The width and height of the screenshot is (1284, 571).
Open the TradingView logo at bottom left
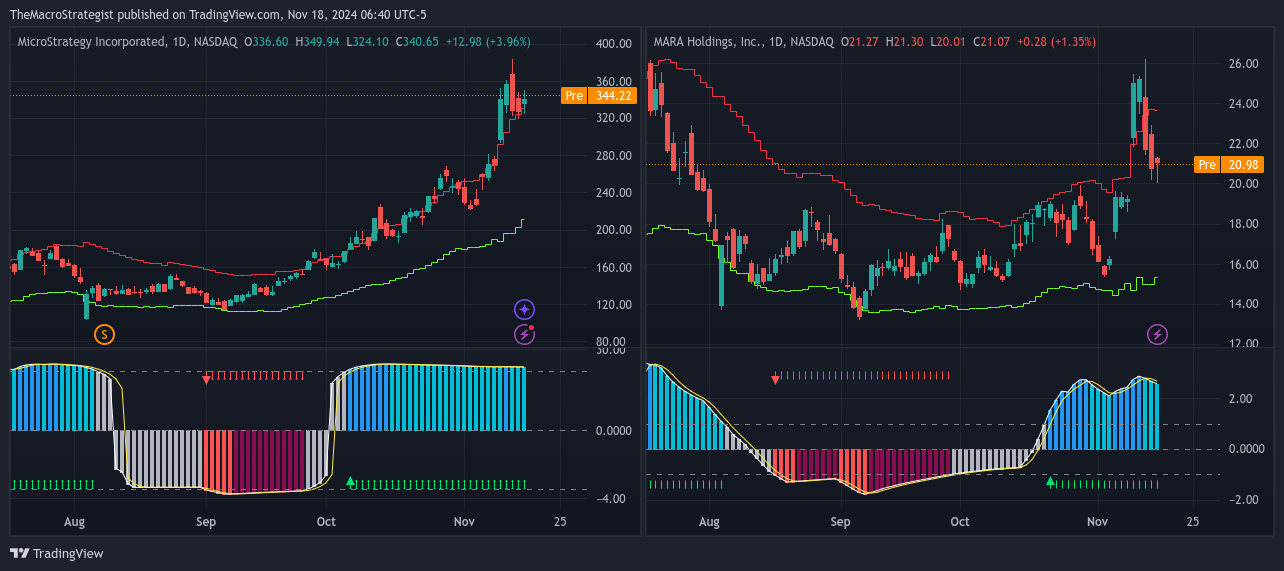(x=57, y=553)
